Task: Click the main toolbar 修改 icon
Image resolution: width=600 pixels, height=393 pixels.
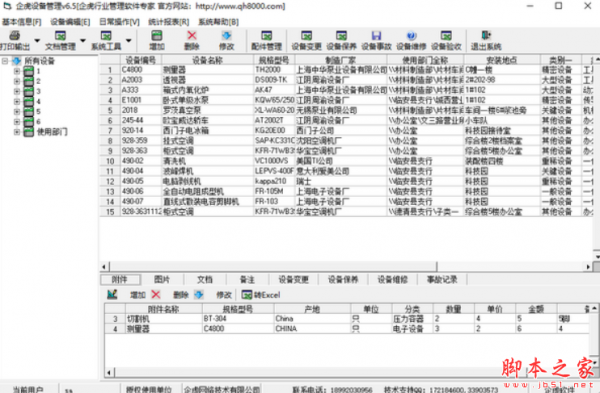Action: [x=227, y=36]
